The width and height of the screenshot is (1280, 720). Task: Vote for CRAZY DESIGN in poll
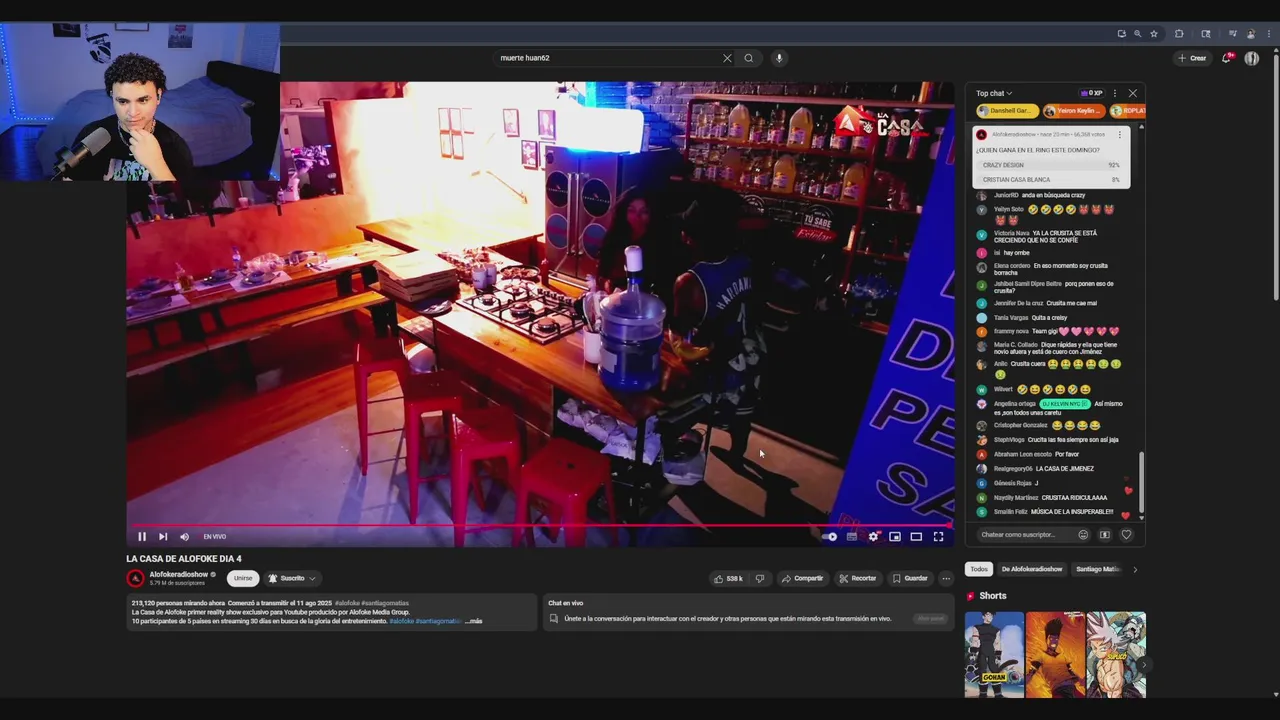point(1051,165)
